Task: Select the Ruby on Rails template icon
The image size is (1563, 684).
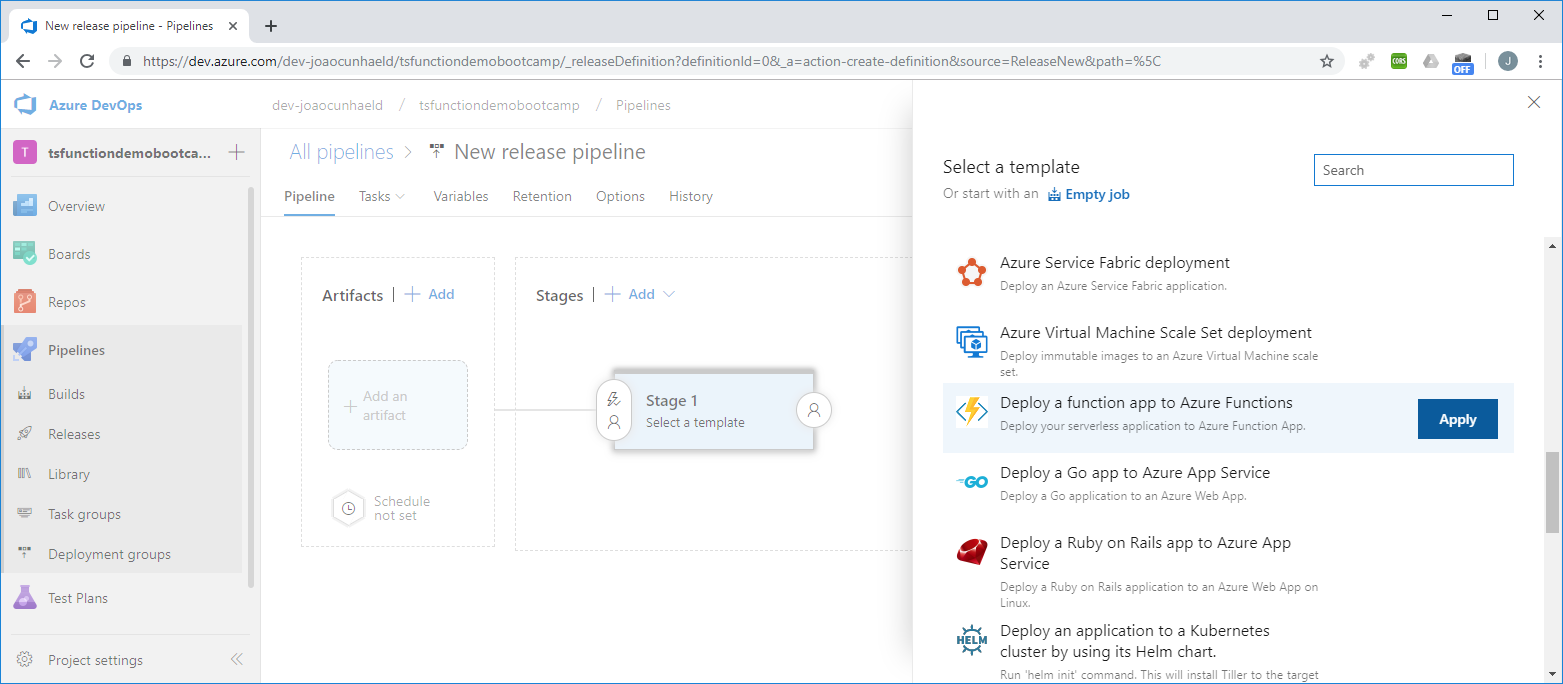Action: (x=972, y=551)
